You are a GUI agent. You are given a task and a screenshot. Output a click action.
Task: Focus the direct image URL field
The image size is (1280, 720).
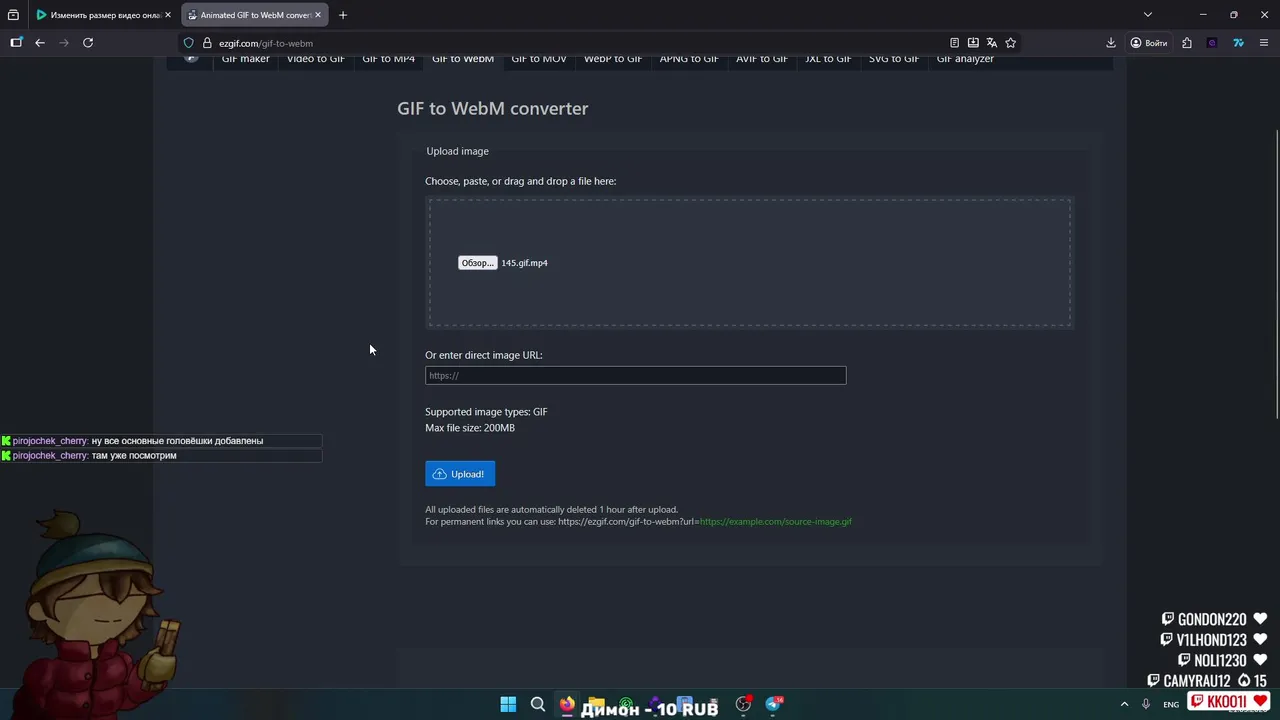click(635, 375)
